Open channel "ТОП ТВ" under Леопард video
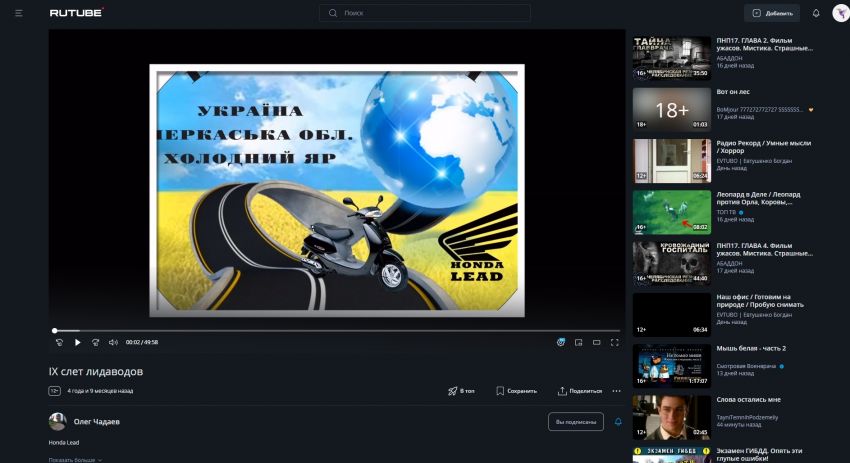This screenshot has height=463, width=850. (x=726, y=212)
